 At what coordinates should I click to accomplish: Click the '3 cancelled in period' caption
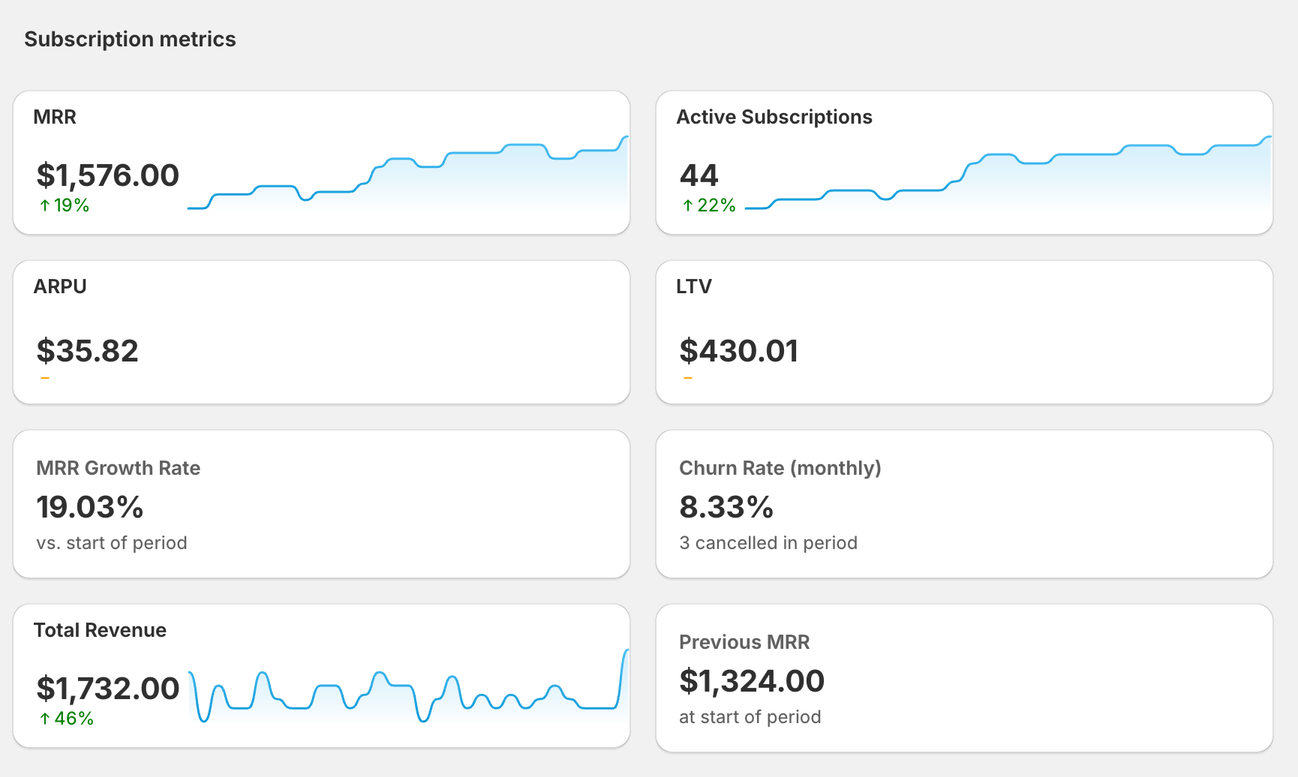click(768, 543)
